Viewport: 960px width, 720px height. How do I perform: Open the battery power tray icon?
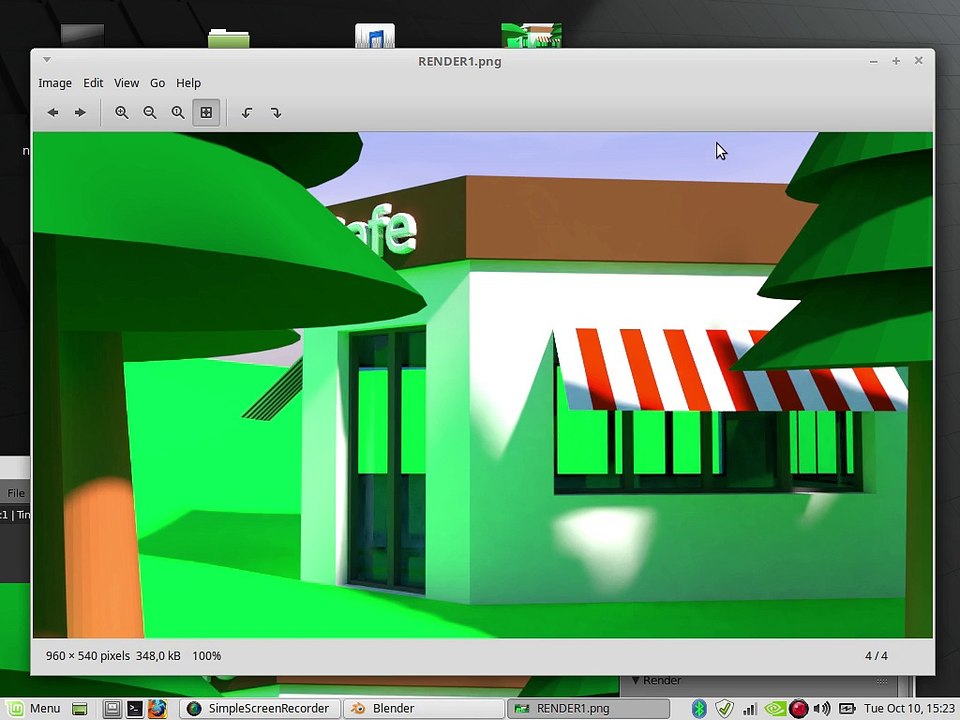coord(847,709)
